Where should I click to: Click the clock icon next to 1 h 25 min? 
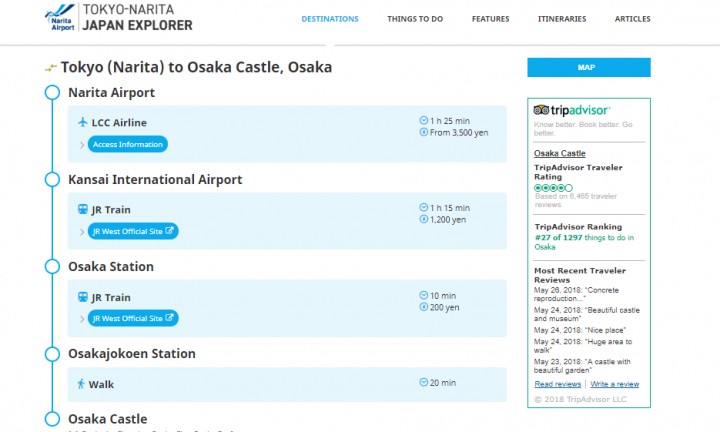coord(423,120)
